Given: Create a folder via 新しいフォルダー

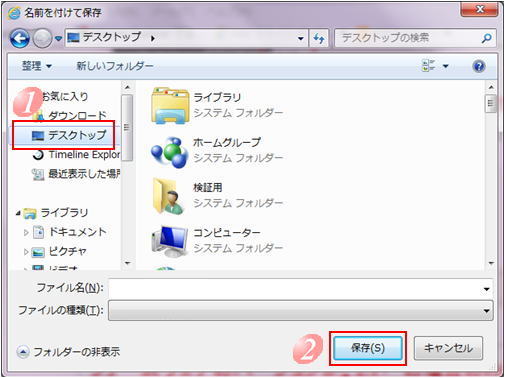Looking at the screenshot, I should [x=114, y=66].
